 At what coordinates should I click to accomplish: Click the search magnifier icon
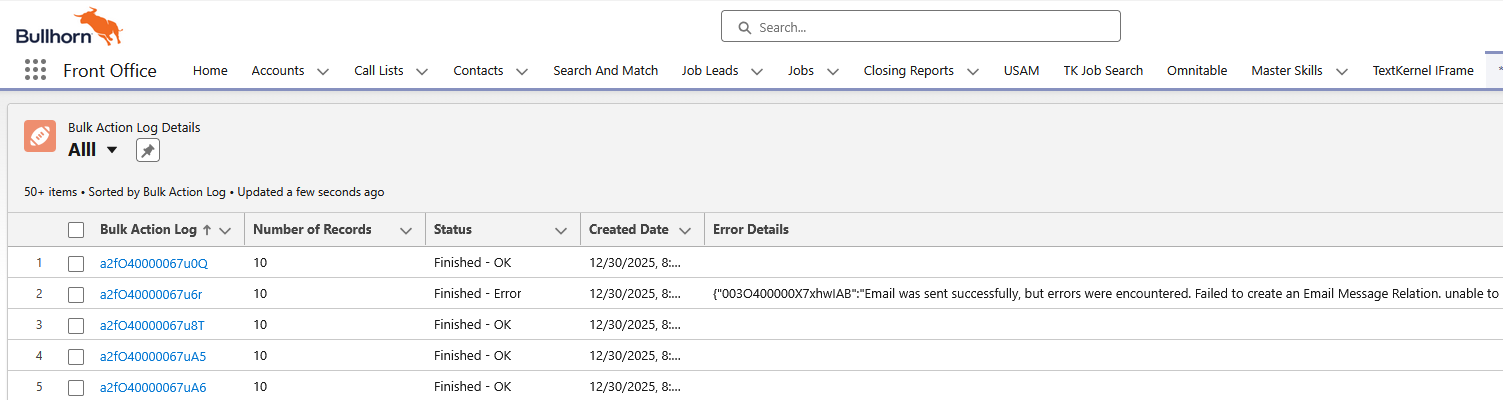pyautogui.click(x=744, y=27)
